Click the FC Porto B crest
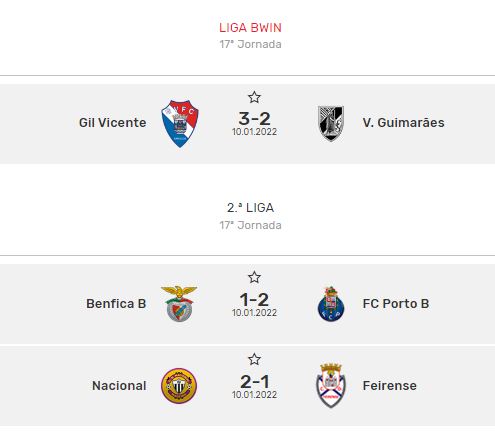495x448 pixels. tap(331, 304)
